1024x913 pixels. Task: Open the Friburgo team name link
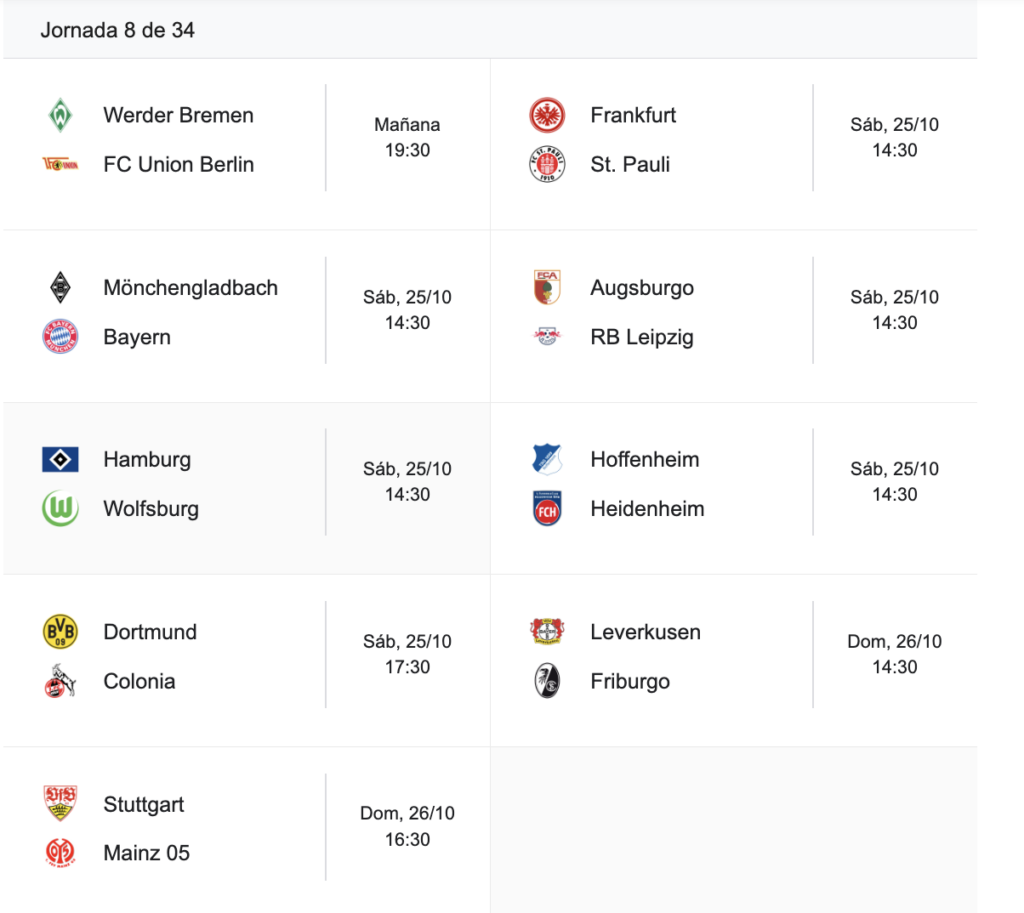630,681
